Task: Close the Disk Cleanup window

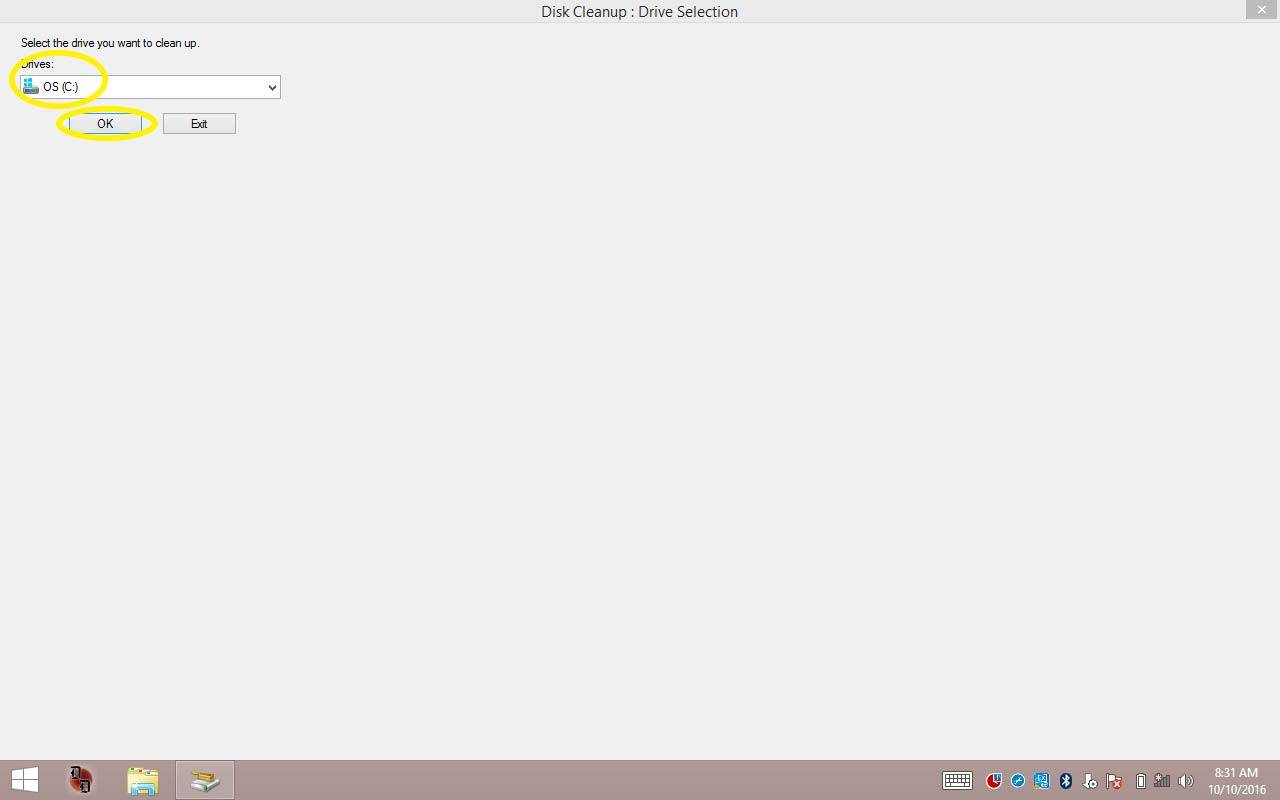Action: point(1261,10)
